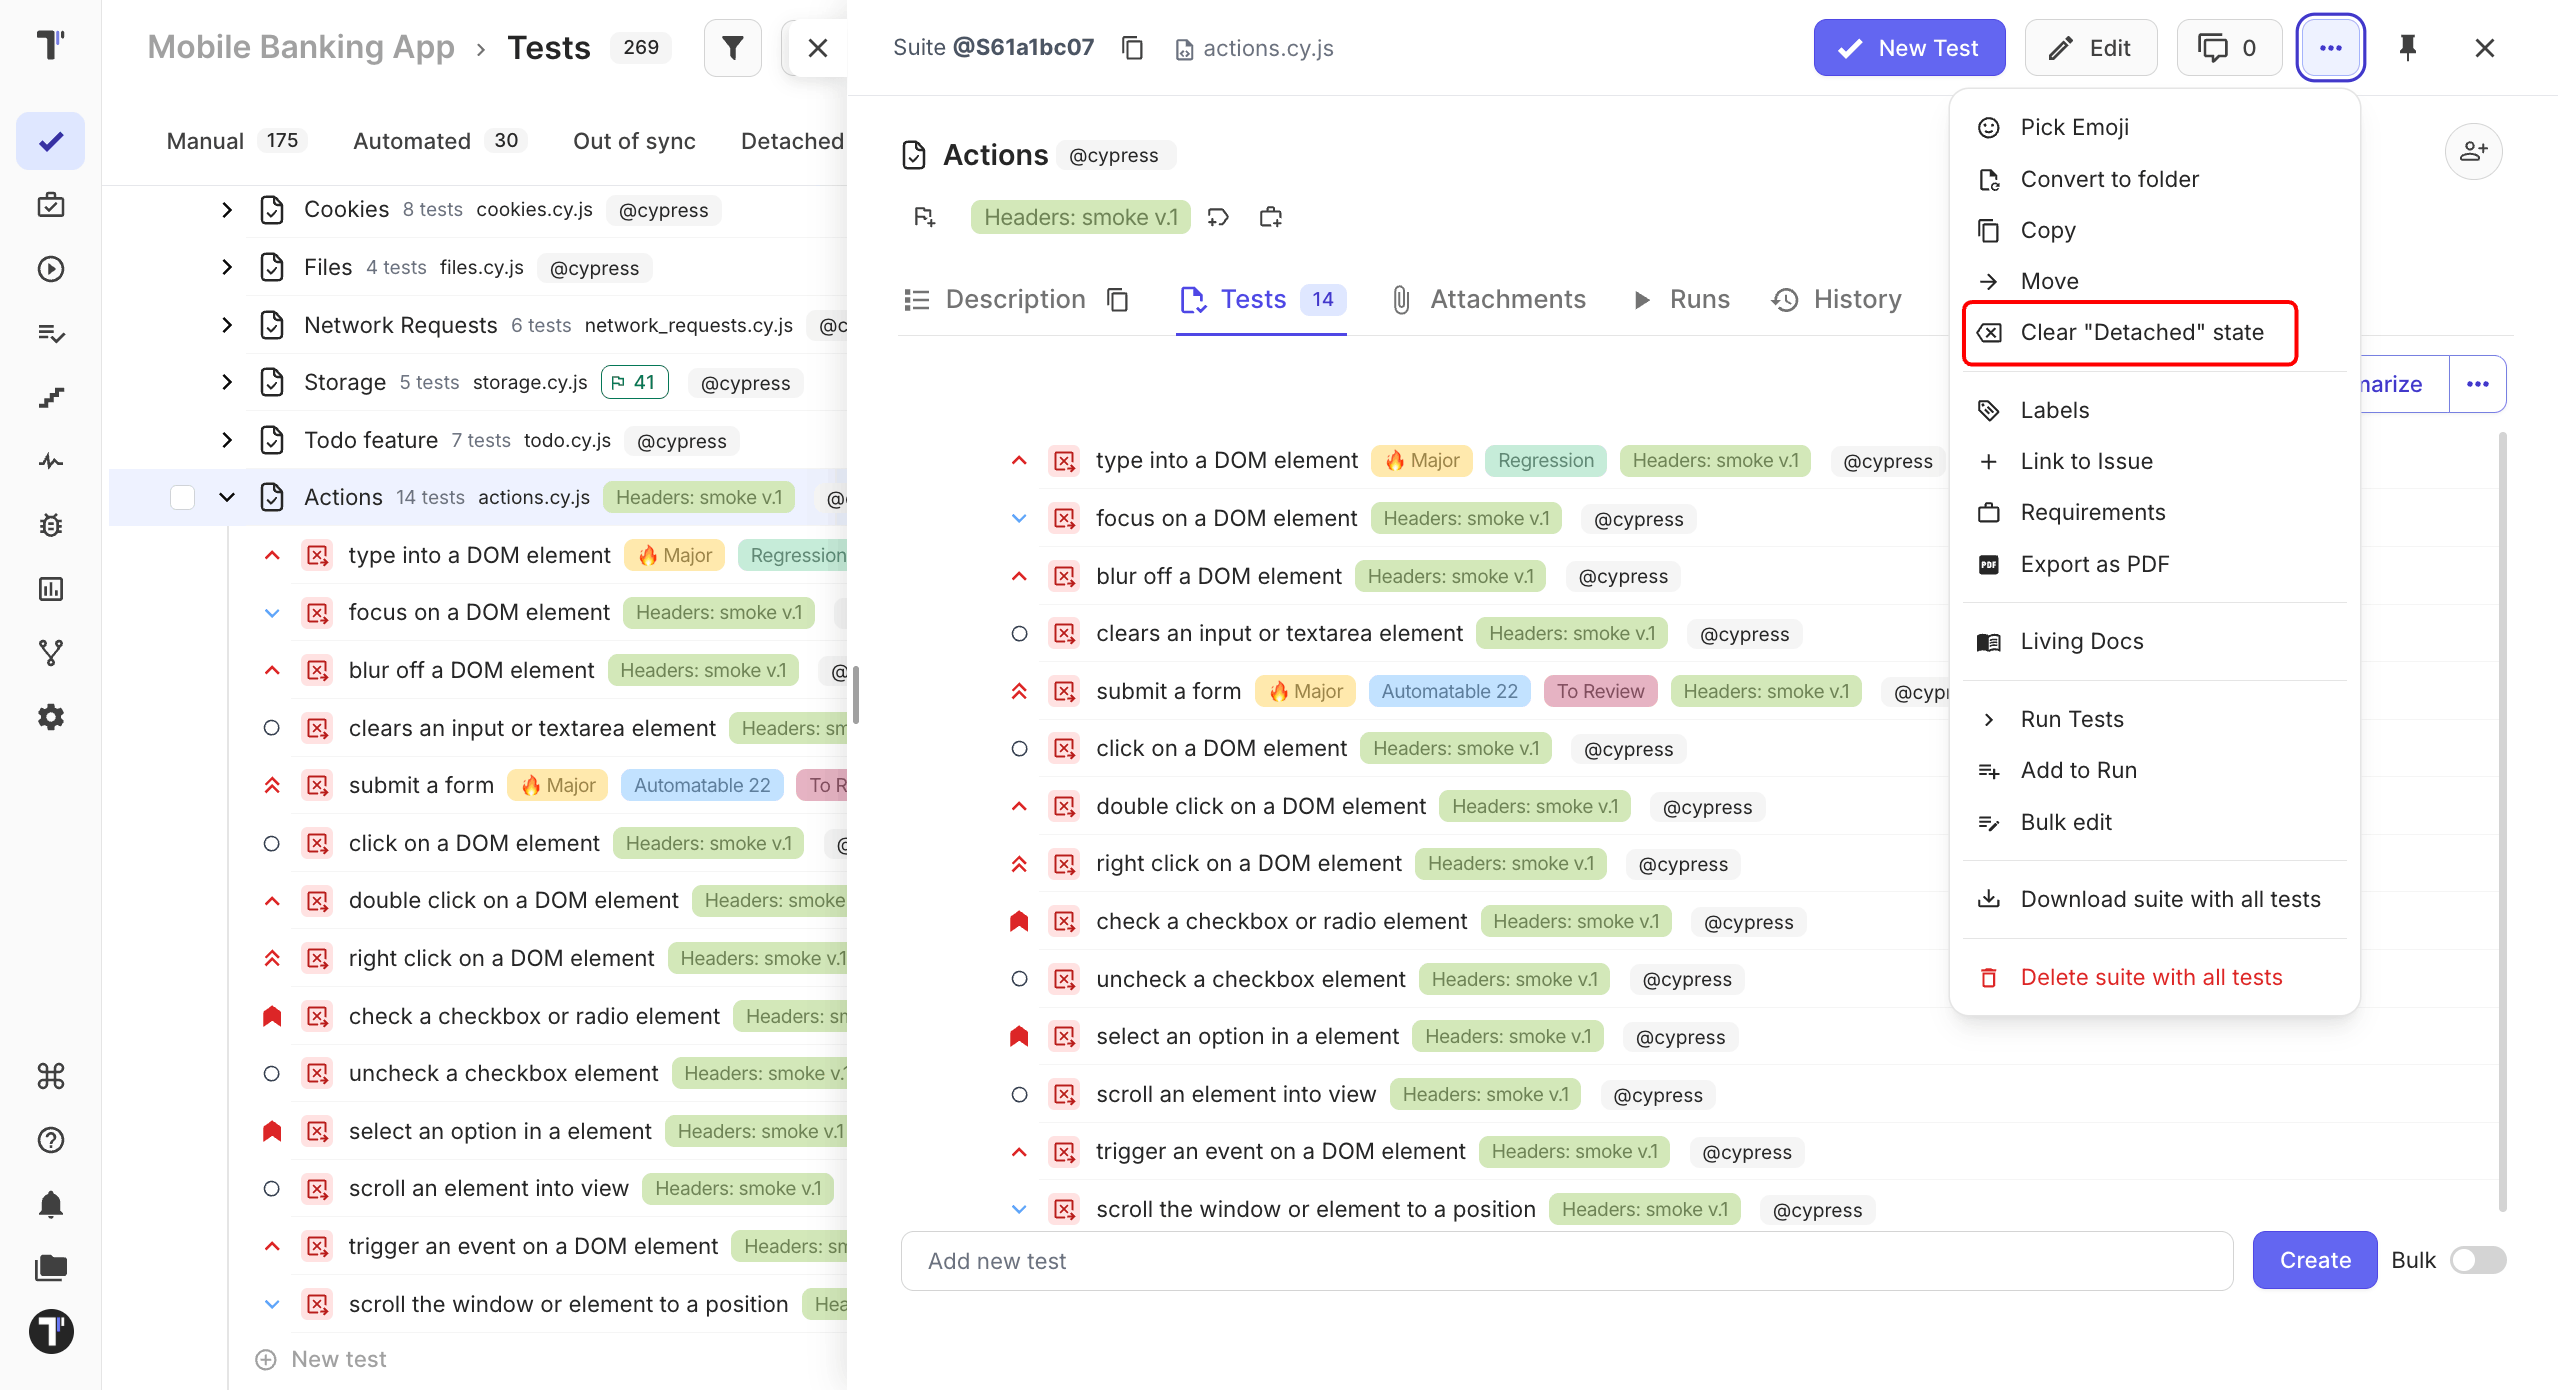Click the Create button

pos(2314,1260)
